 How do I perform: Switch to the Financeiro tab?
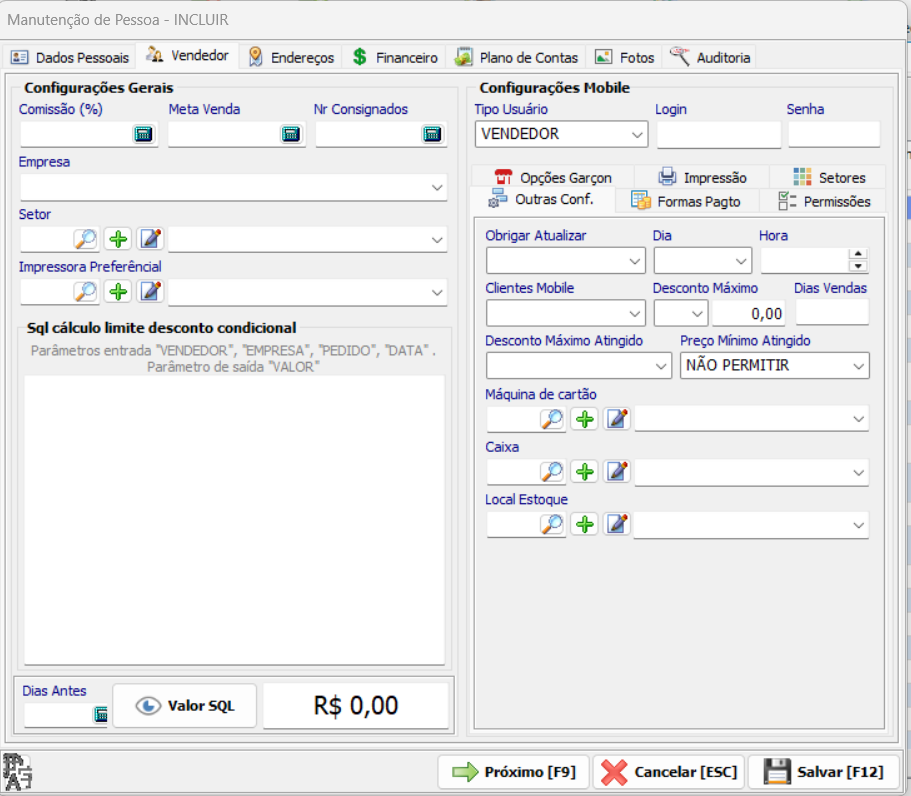(x=394, y=58)
